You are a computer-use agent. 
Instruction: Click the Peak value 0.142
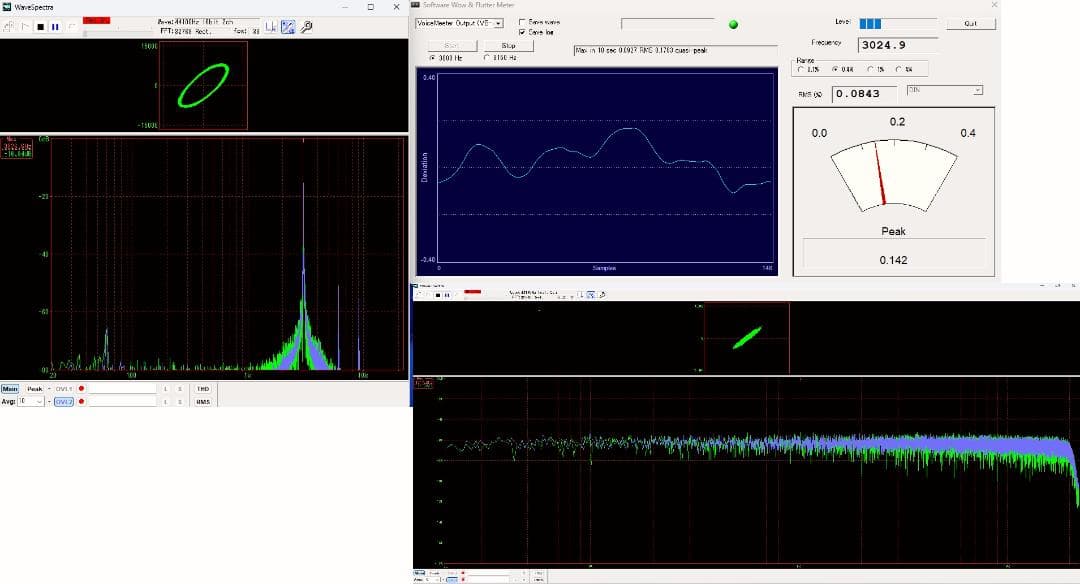893,260
